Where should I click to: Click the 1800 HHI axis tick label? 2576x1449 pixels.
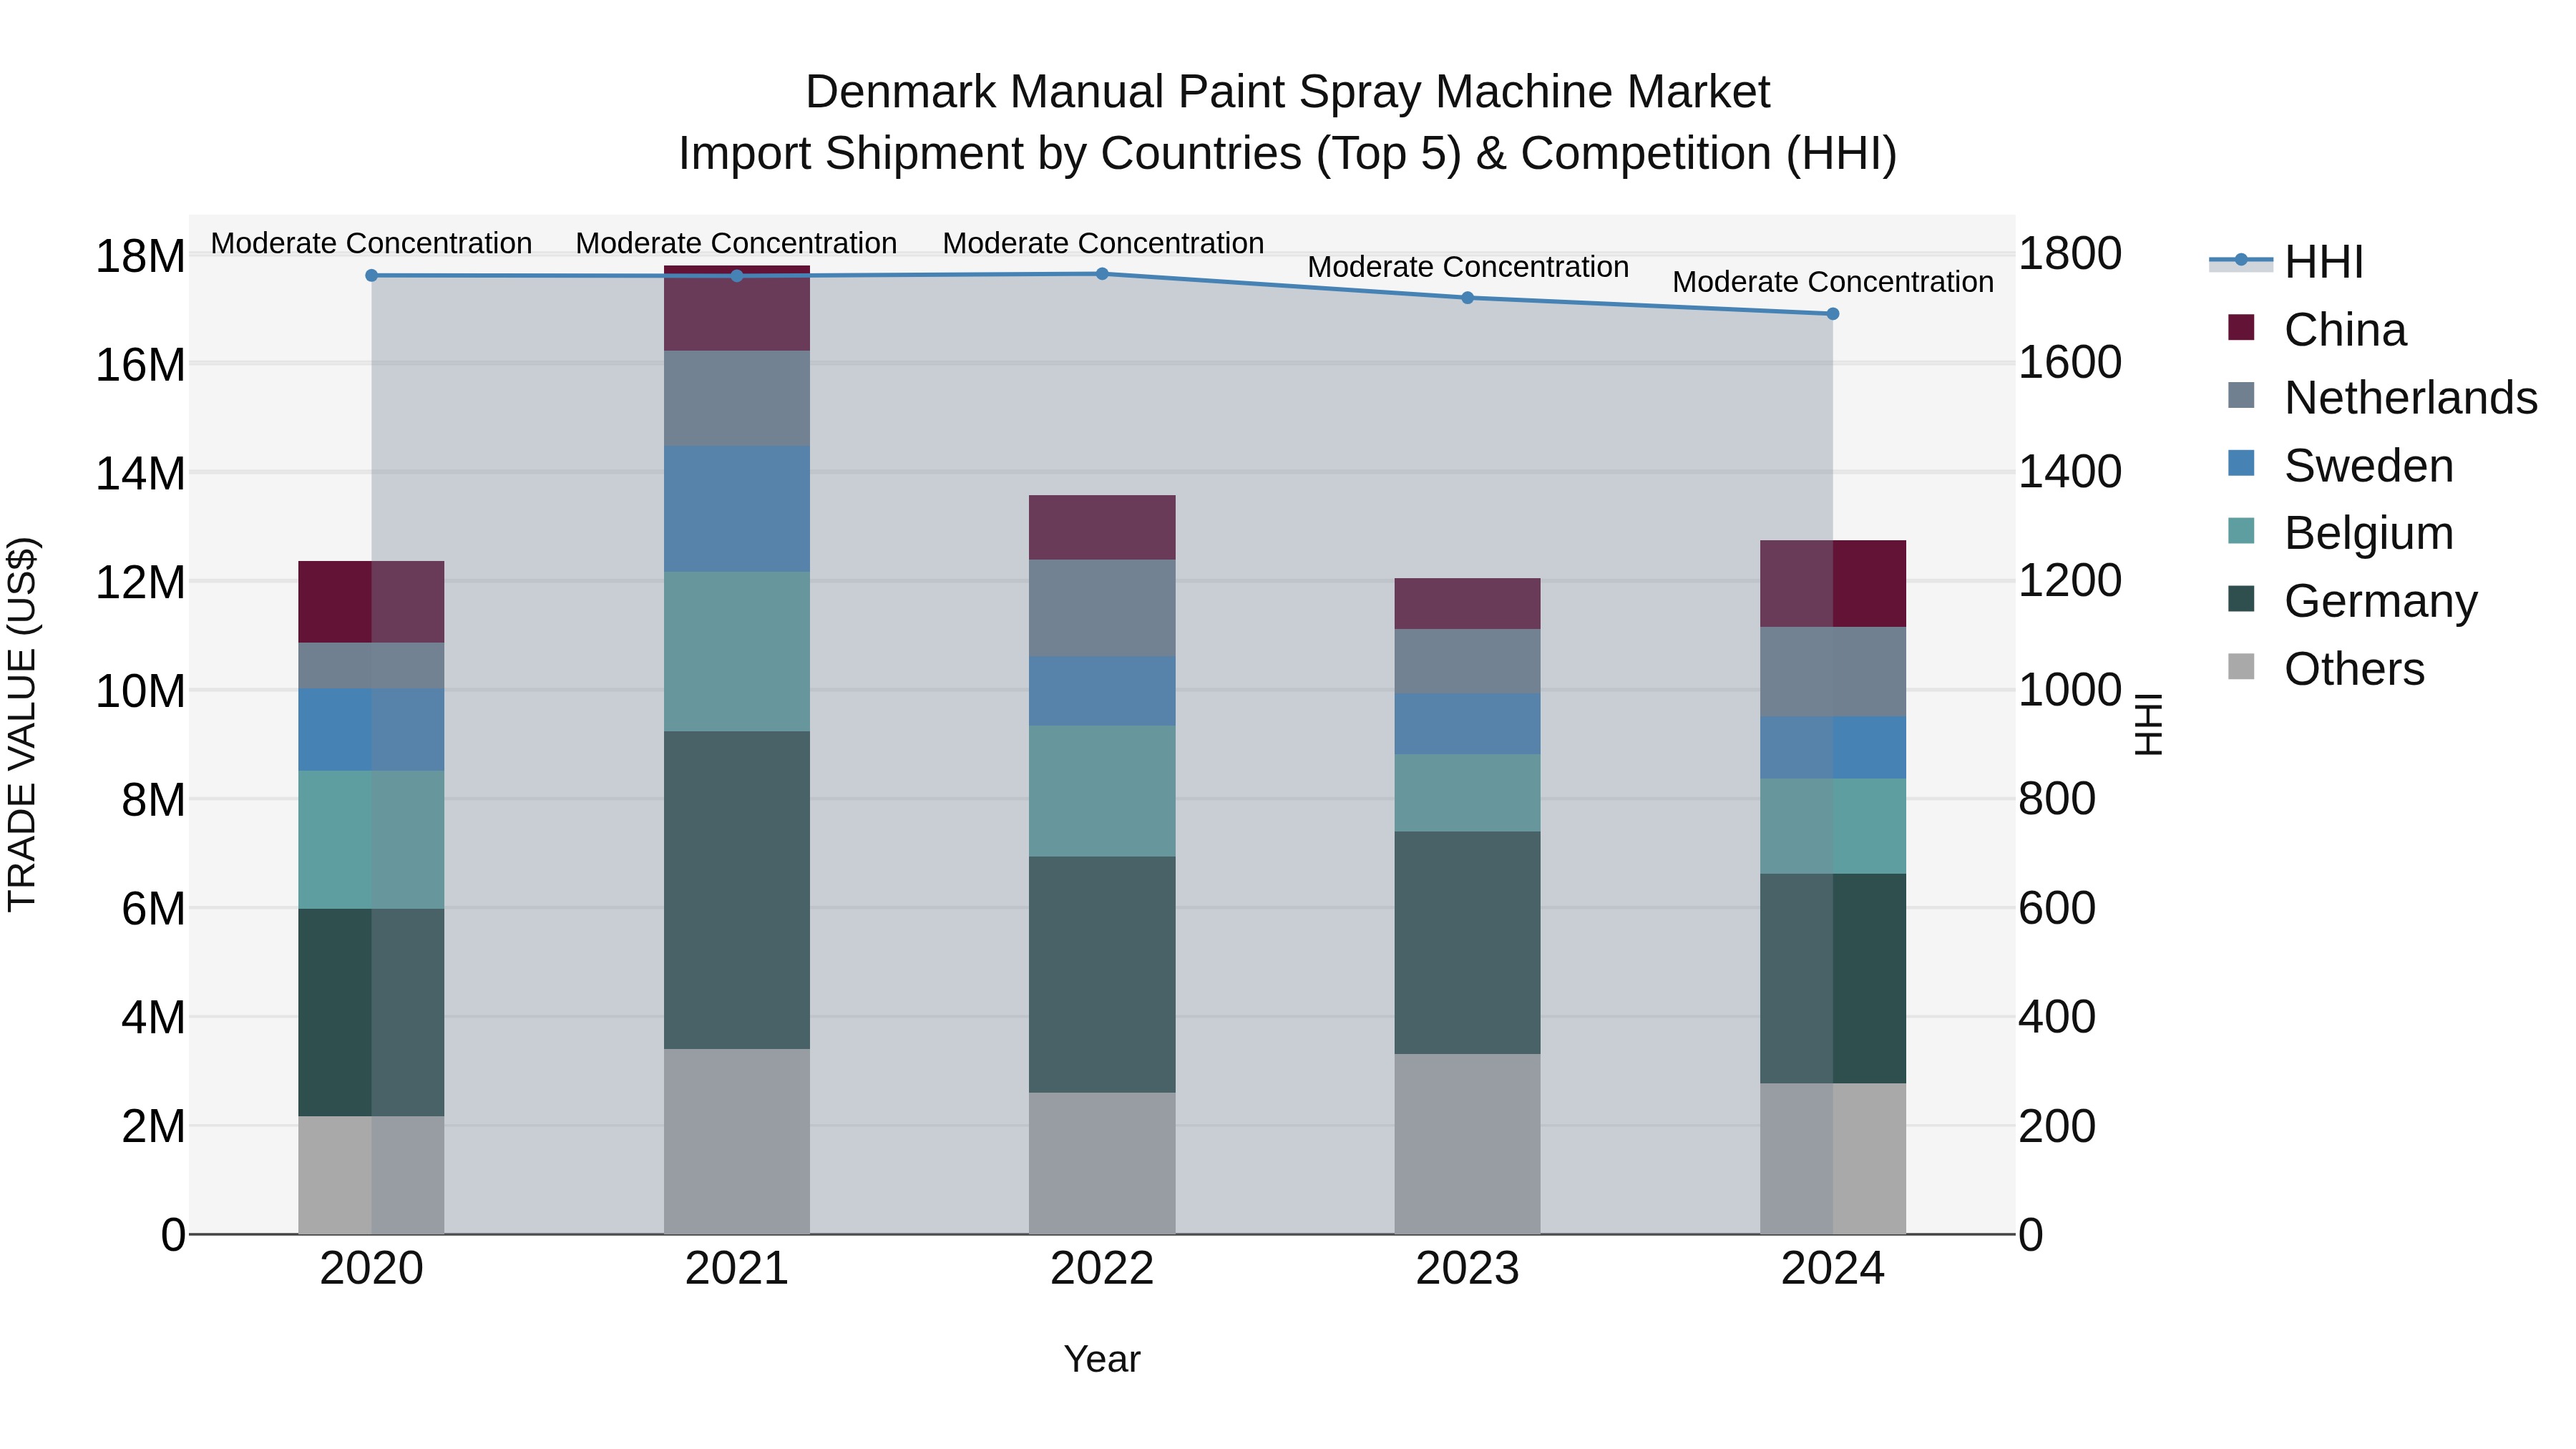coord(2070,253)
